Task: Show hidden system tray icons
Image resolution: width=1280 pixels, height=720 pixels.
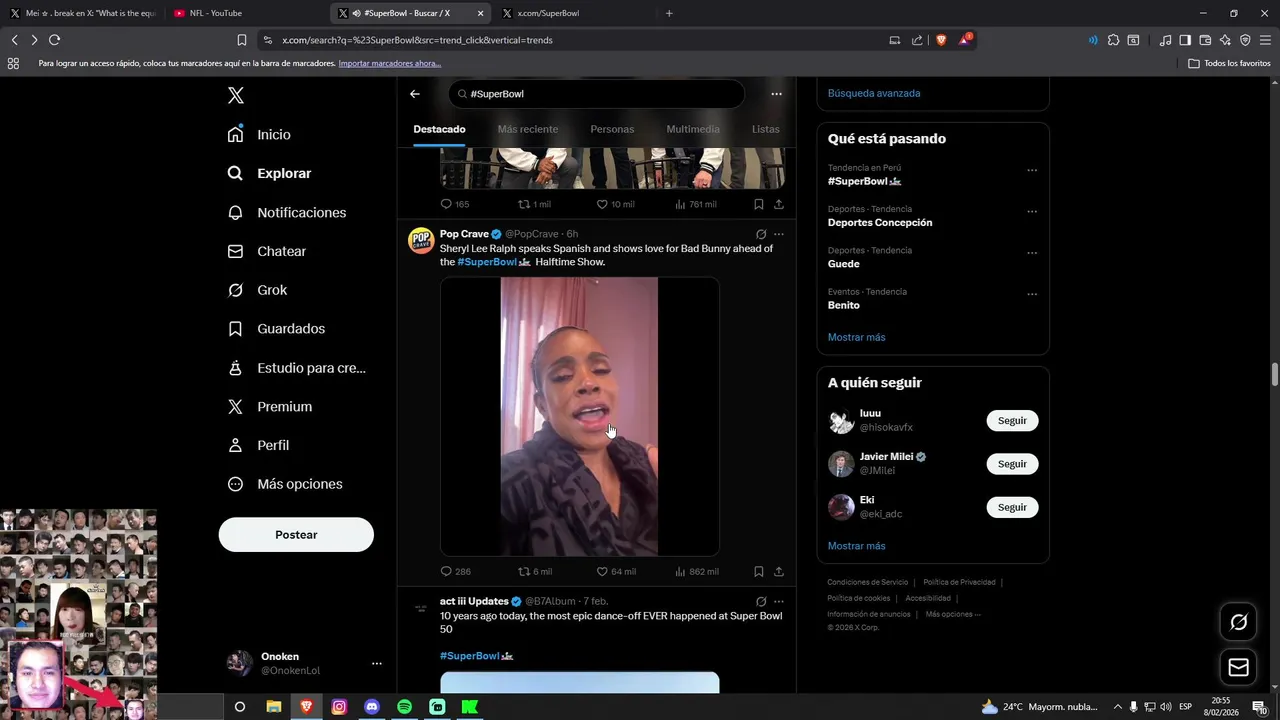Action: click(x=1118, y=707)
